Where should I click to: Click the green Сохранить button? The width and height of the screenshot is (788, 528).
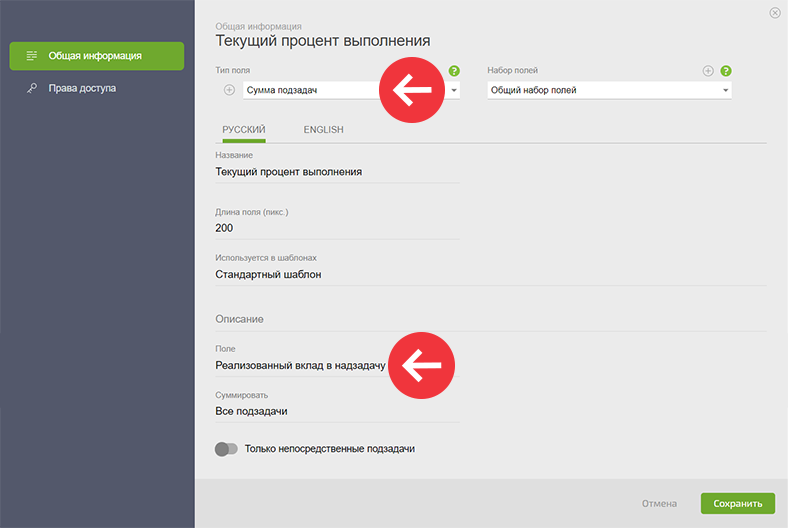tap(737, 503)
